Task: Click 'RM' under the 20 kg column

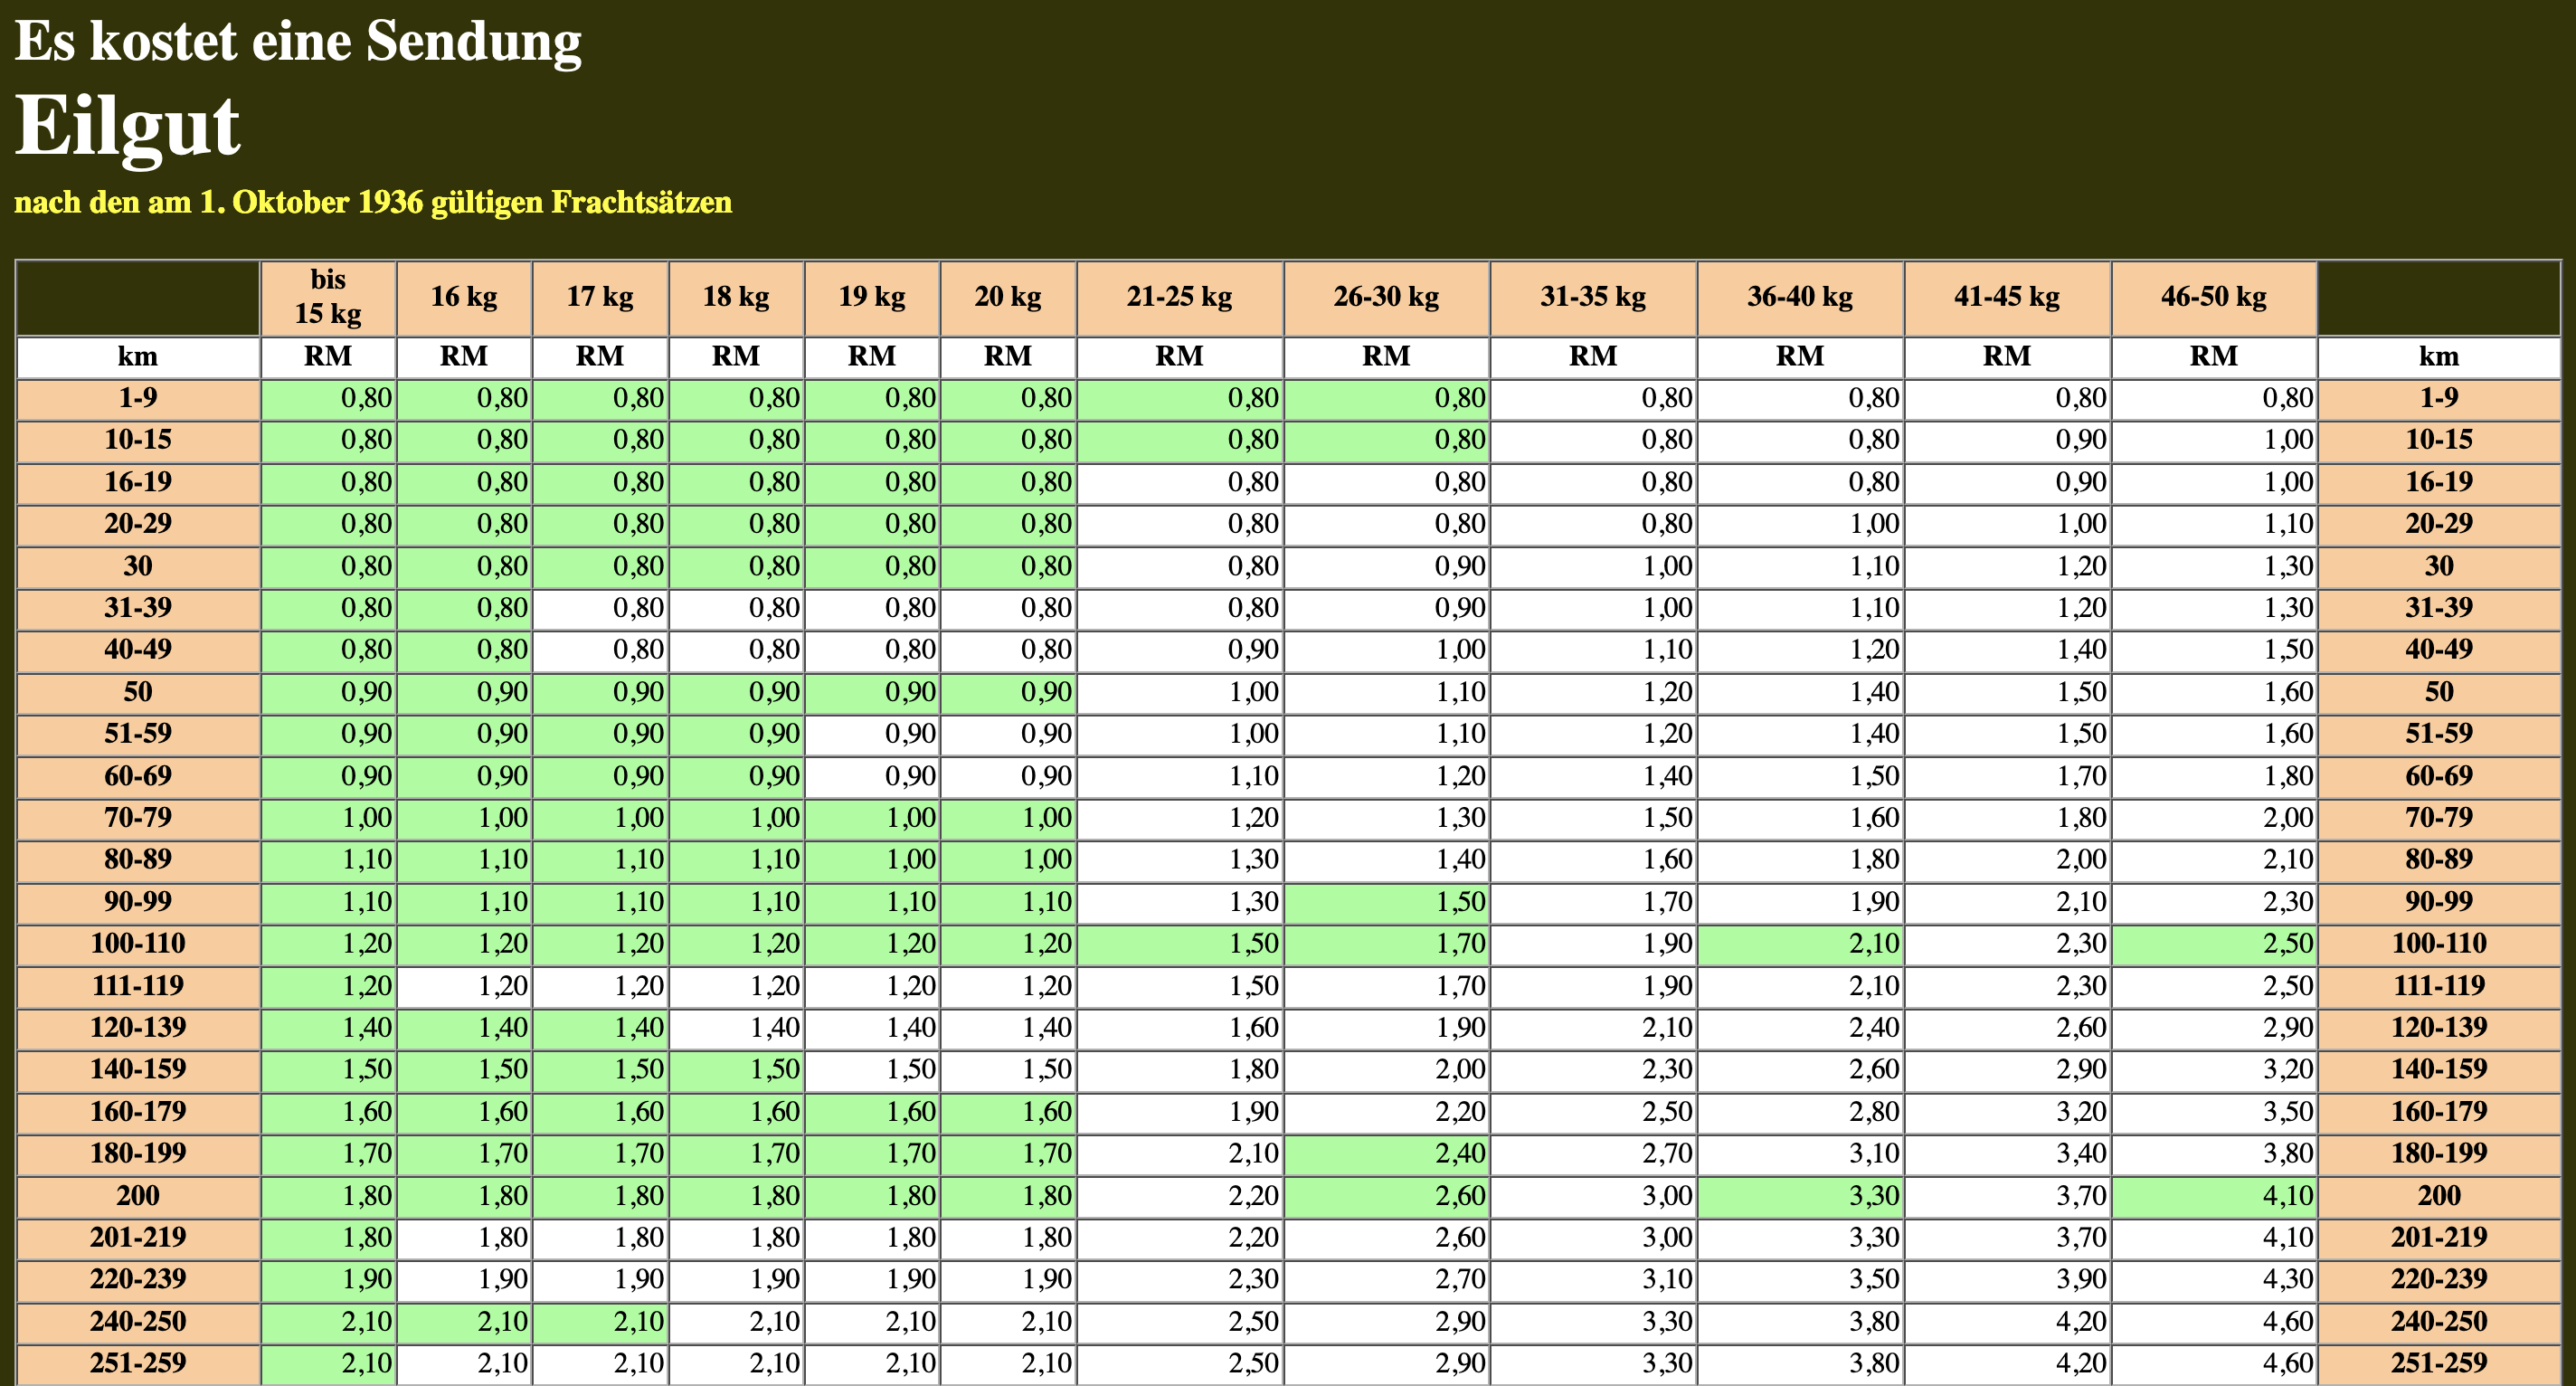Action: tap(1007, 356)
